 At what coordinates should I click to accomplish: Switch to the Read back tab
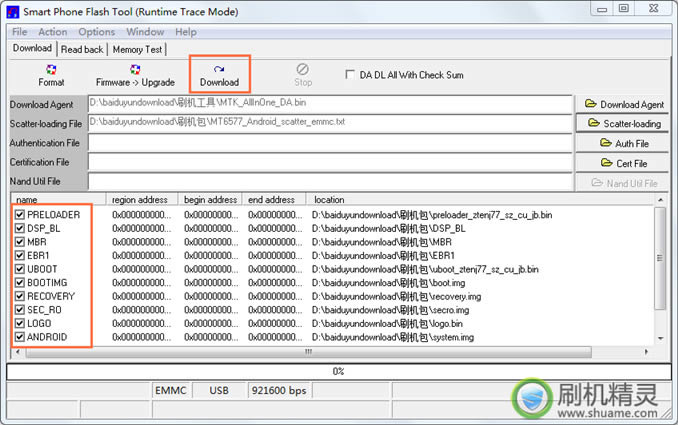click(81, 49)
